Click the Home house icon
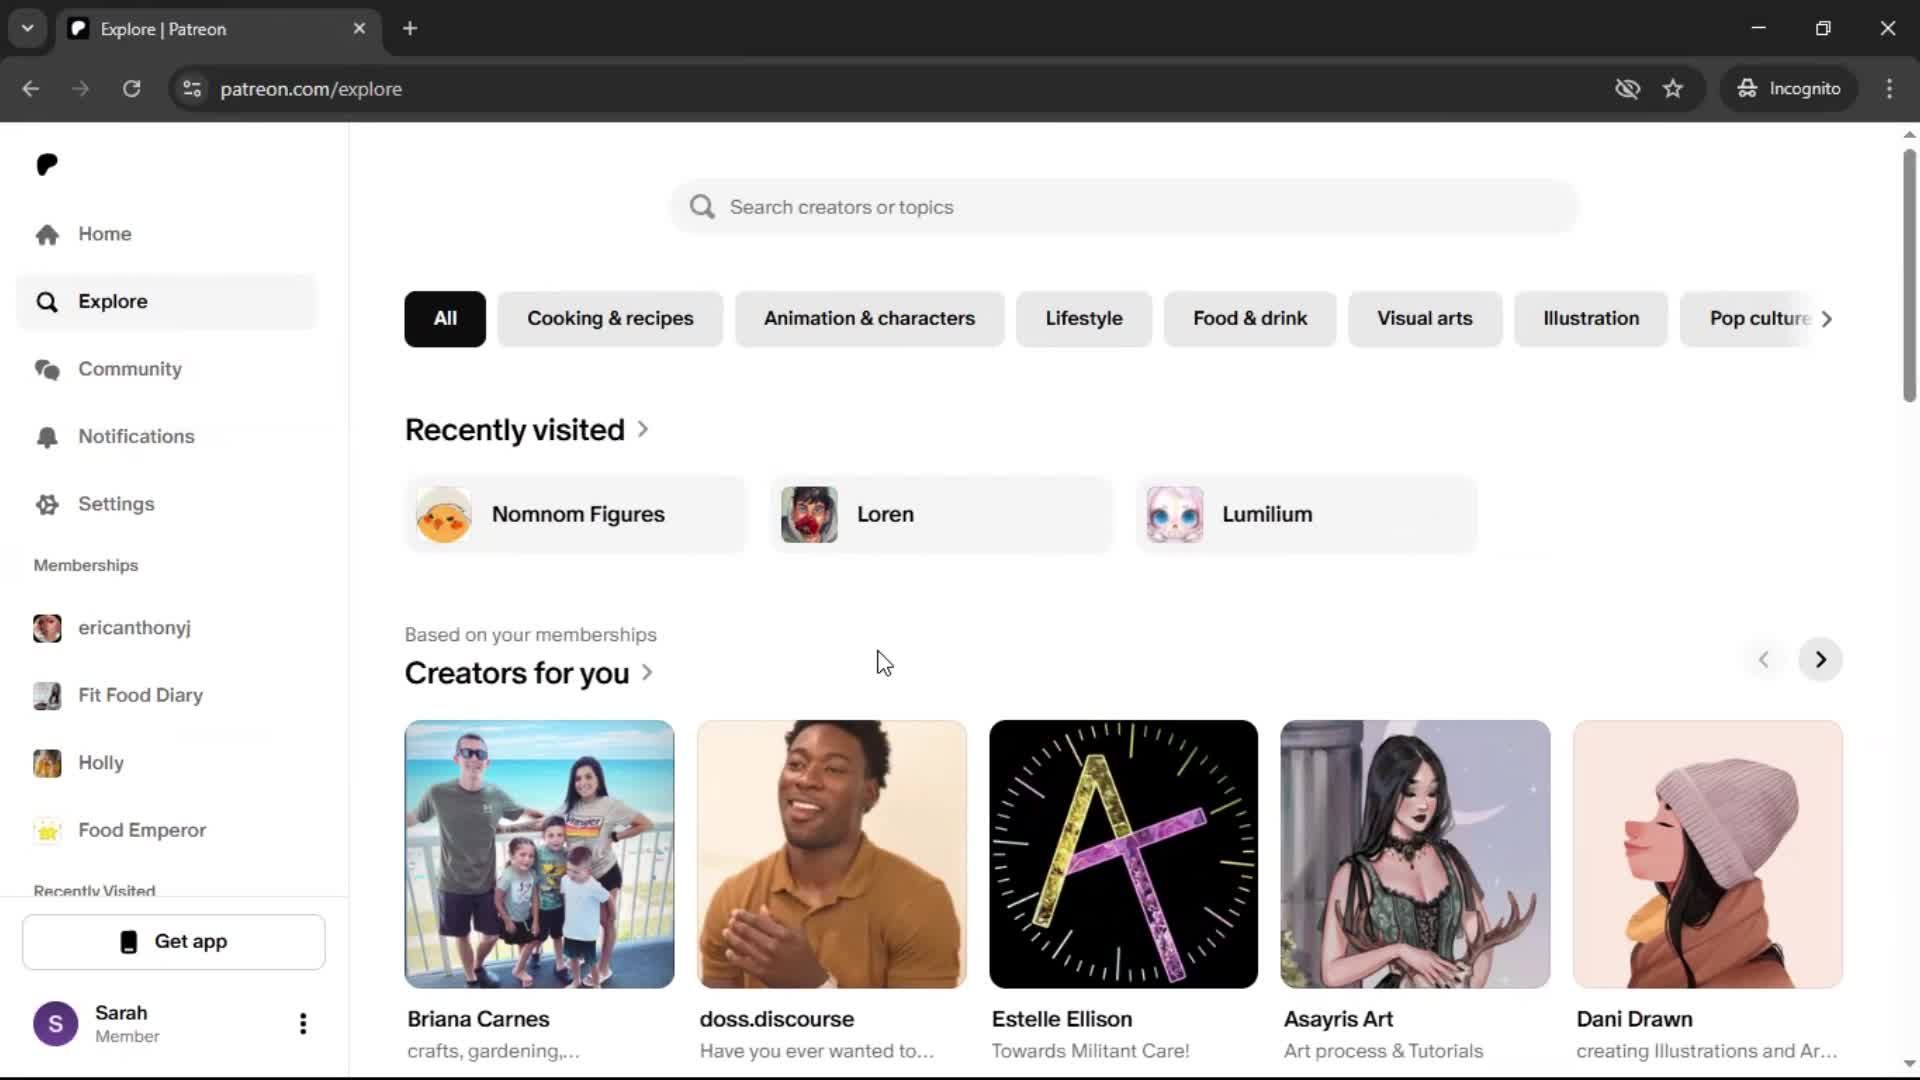The width and height of the screenshot is (1920, 1080). (47, 234)
